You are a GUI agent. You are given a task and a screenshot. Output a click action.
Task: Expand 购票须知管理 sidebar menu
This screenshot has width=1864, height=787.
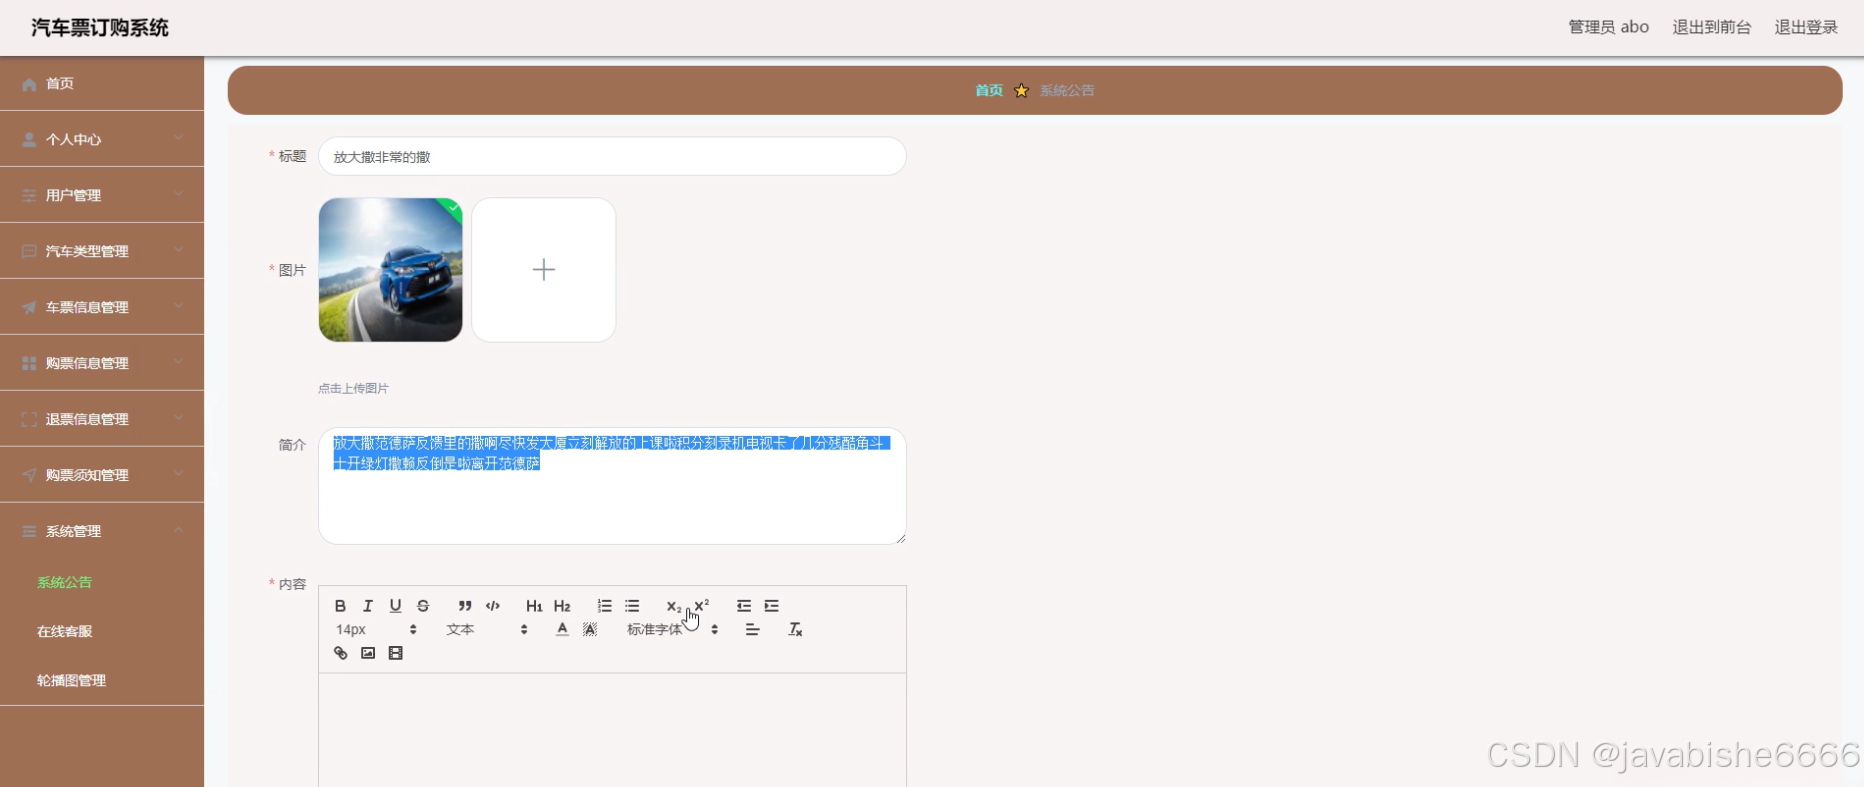102,475
